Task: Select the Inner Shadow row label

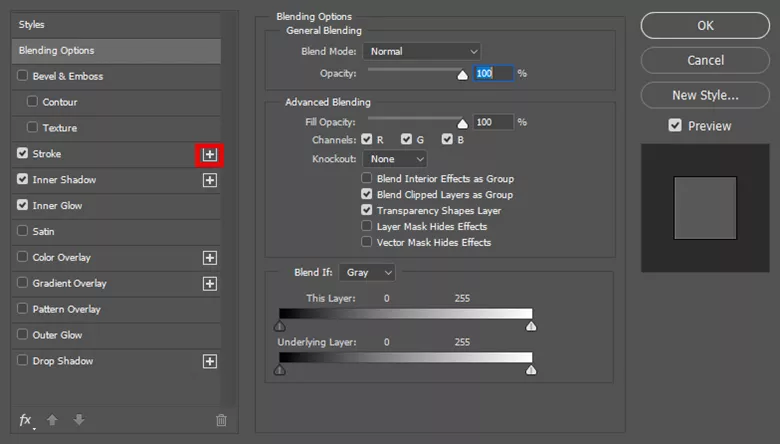Action: click(x=64, y=180)
